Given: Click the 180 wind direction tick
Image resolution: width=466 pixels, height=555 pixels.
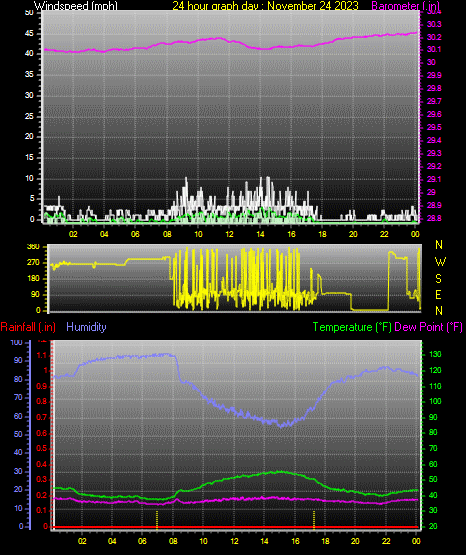Looking at the screenshot, I should click(x=33, y=279).
